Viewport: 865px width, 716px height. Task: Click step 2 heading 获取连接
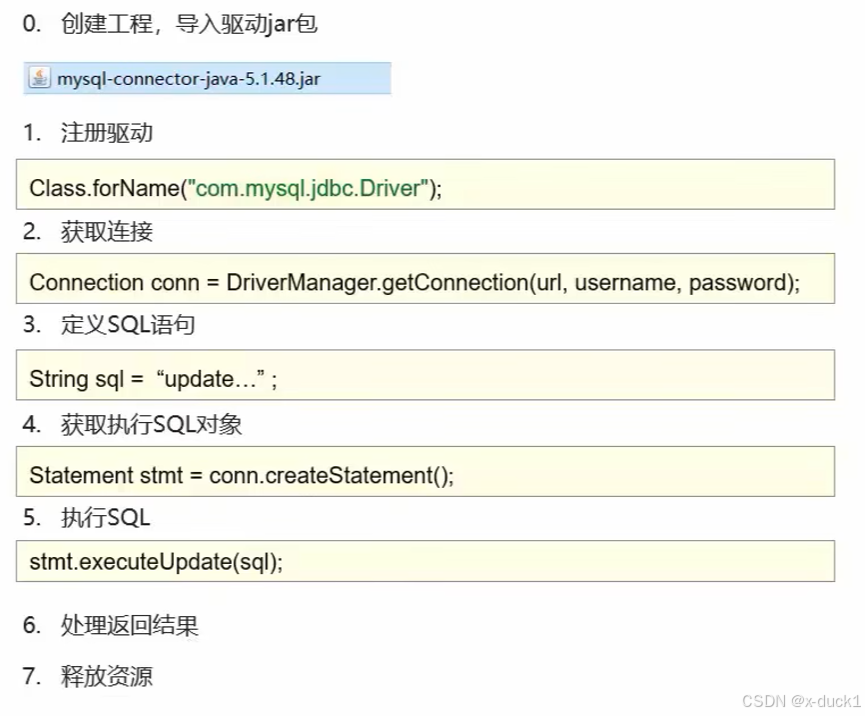tap(88, 231)
